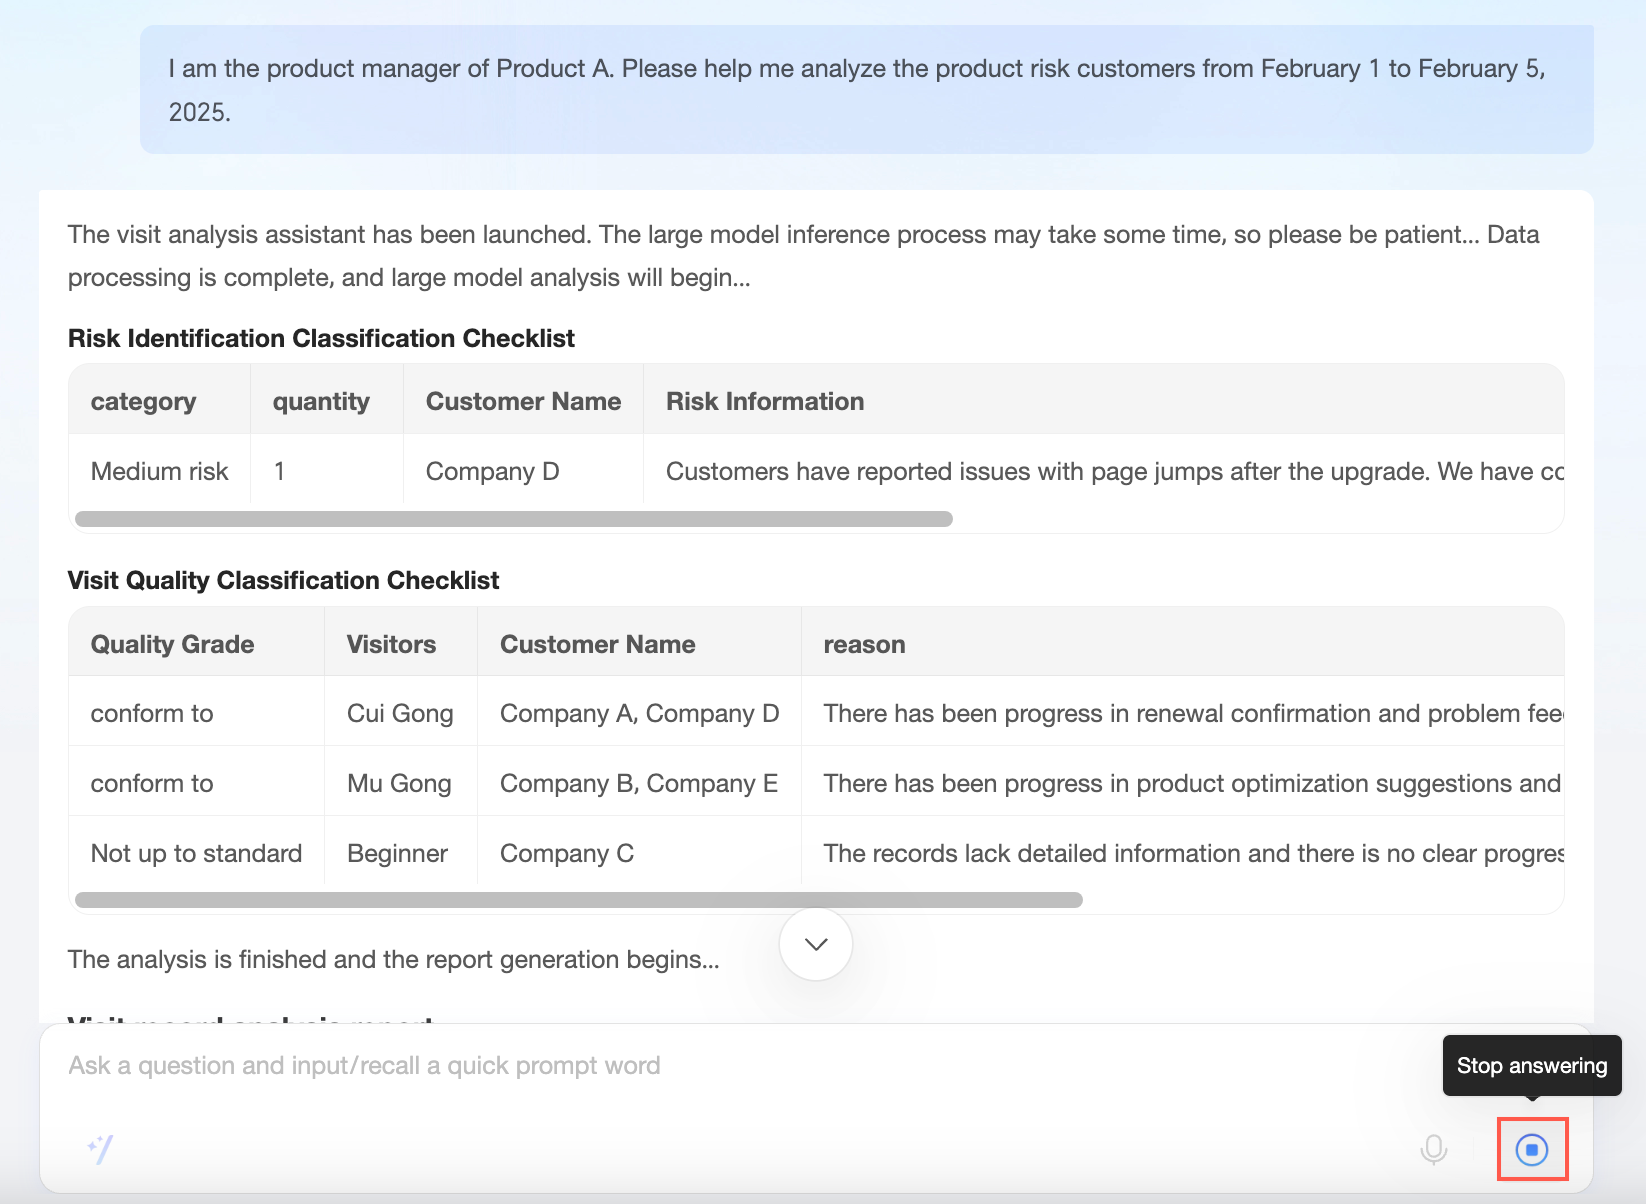Select the "Medium risk" table cell

[159, 471]
